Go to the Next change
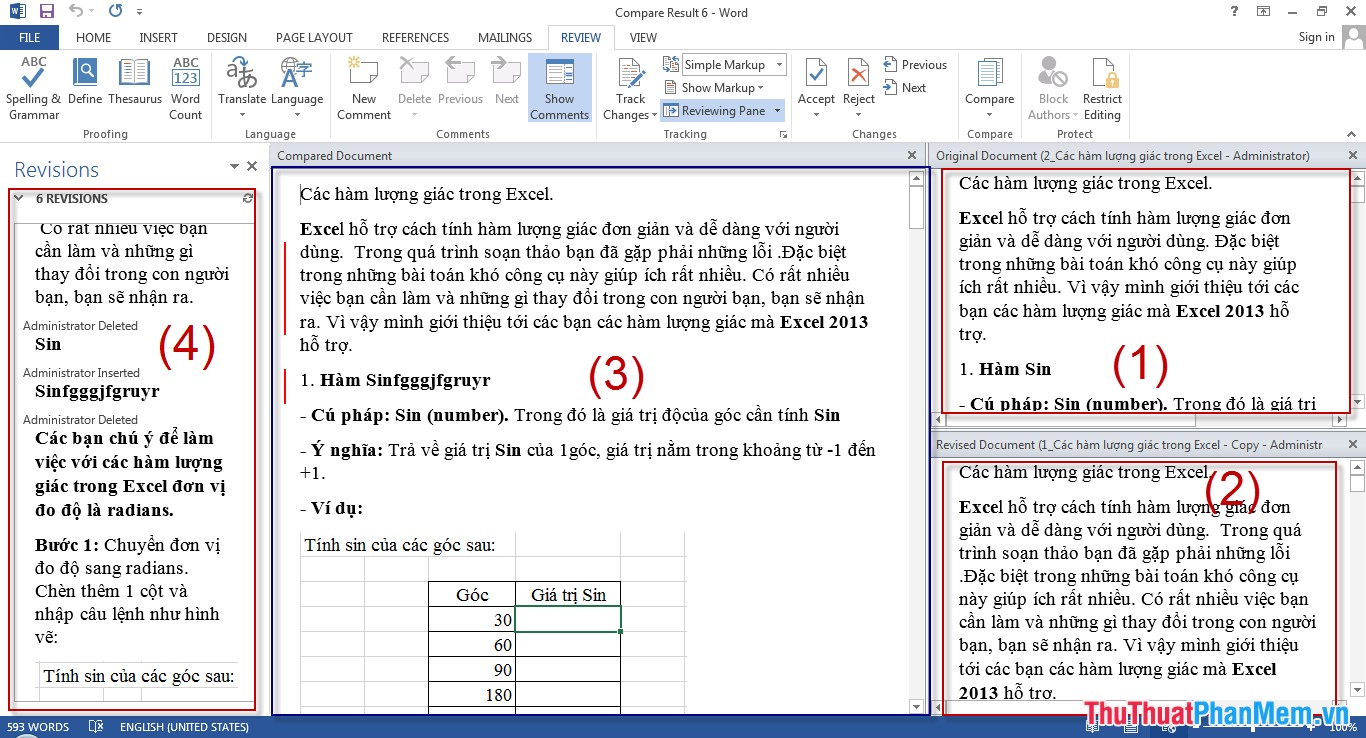Image resolution: width=1366 pixels, height=738 pixels. point(905,88)
